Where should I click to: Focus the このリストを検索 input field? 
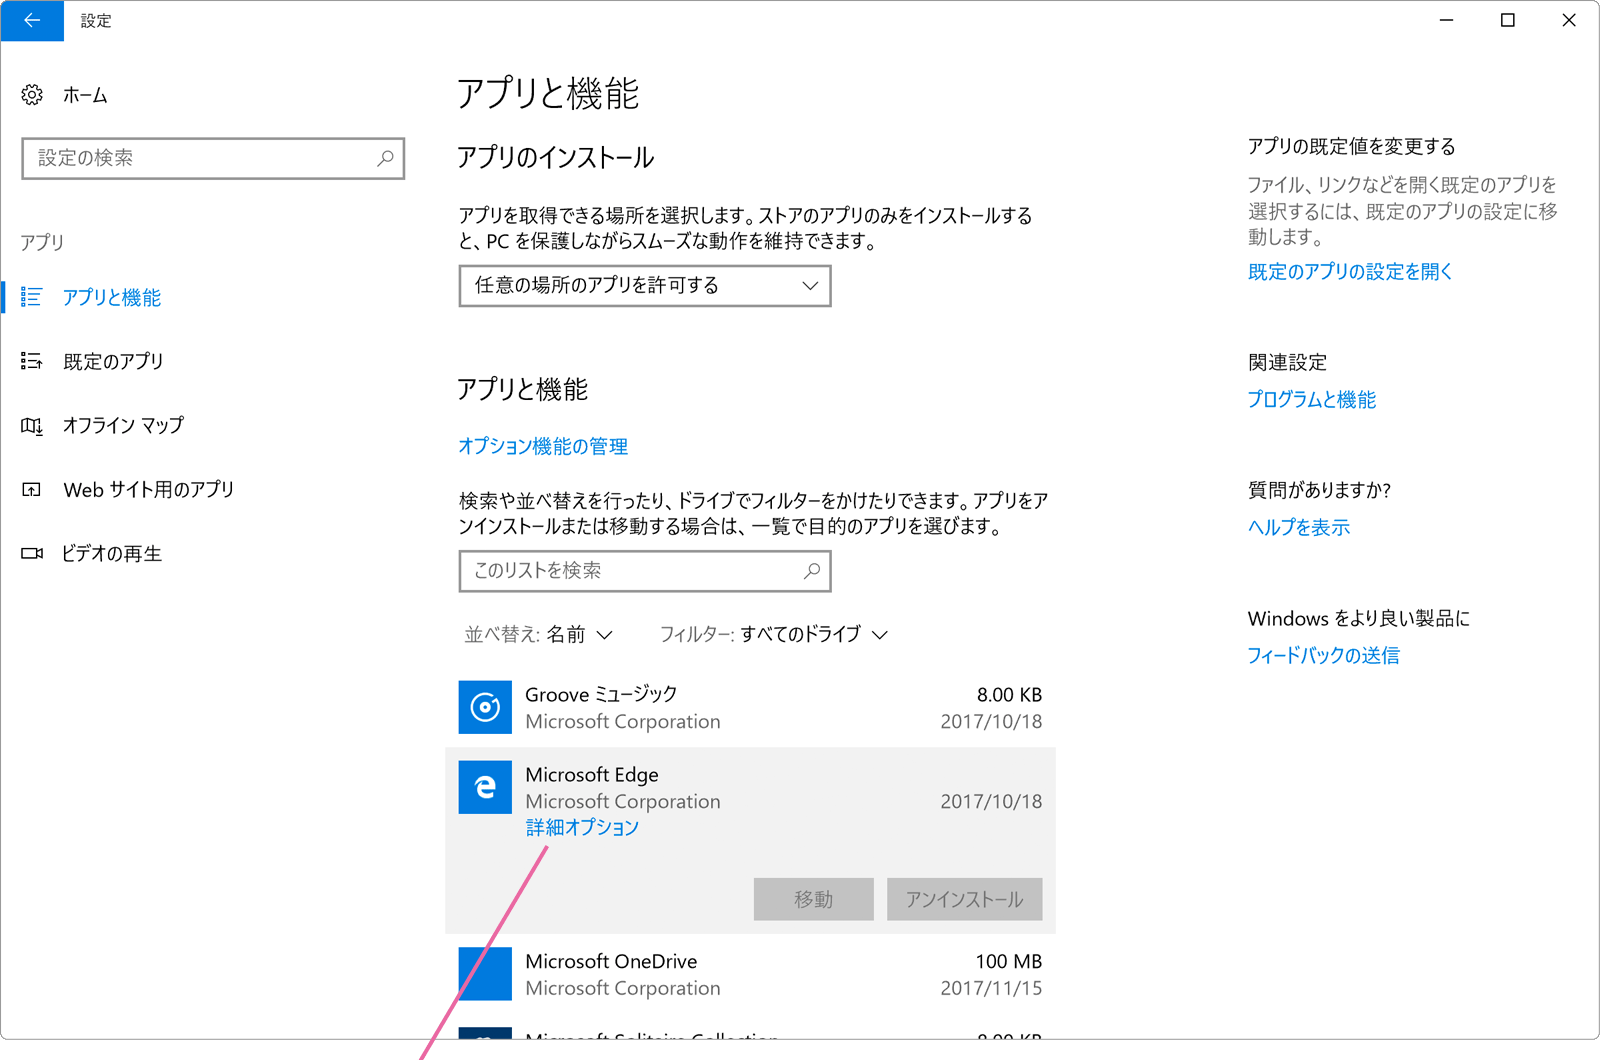645,571
